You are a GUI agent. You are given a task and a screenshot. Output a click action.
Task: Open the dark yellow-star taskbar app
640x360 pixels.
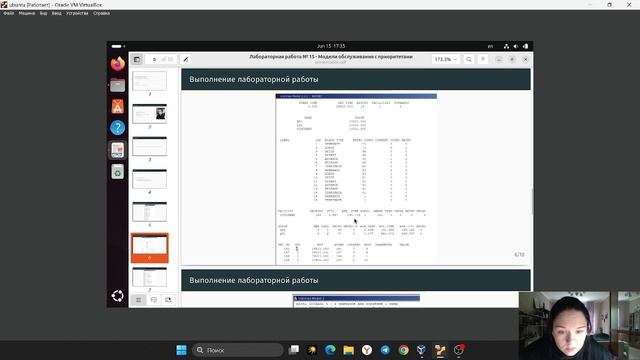312,350
